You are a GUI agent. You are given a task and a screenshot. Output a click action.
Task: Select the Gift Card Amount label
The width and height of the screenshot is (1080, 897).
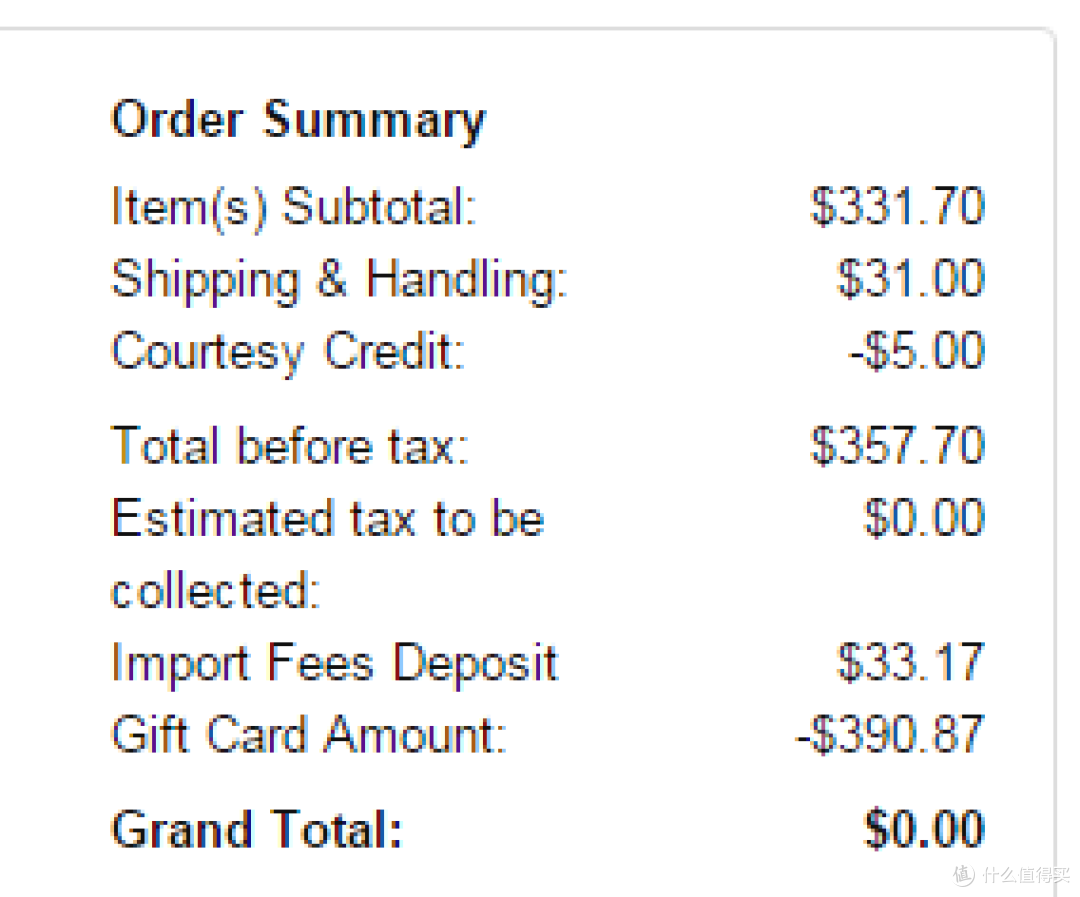[309, 734]
